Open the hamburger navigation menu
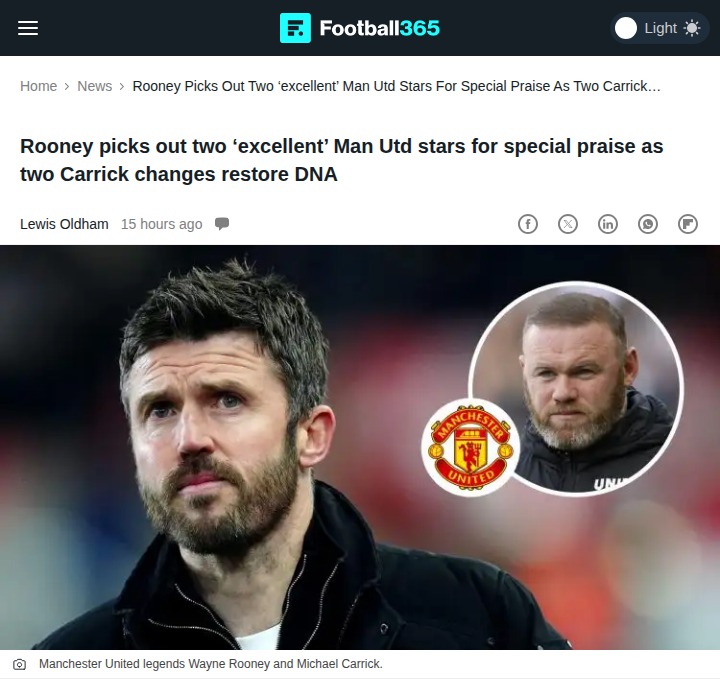720x691 pixels. [28, 28]
